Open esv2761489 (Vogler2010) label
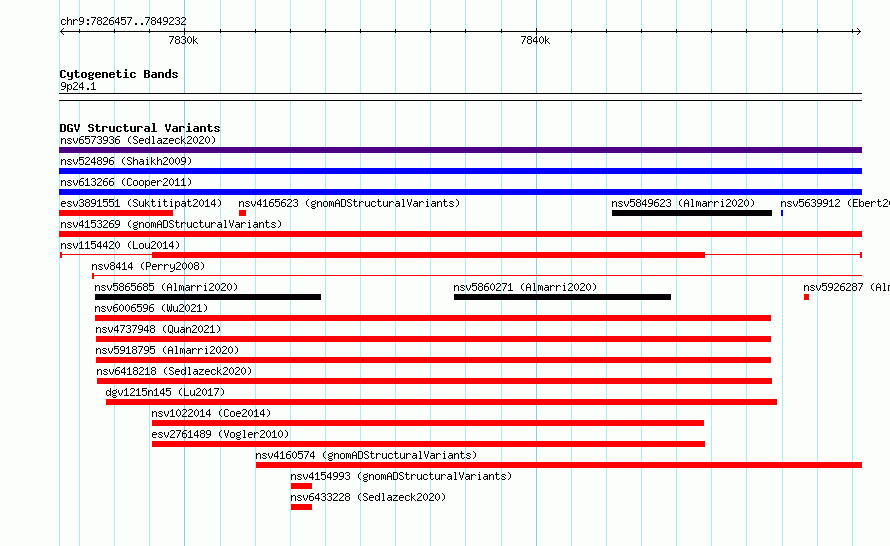 (x=220, y=434)
